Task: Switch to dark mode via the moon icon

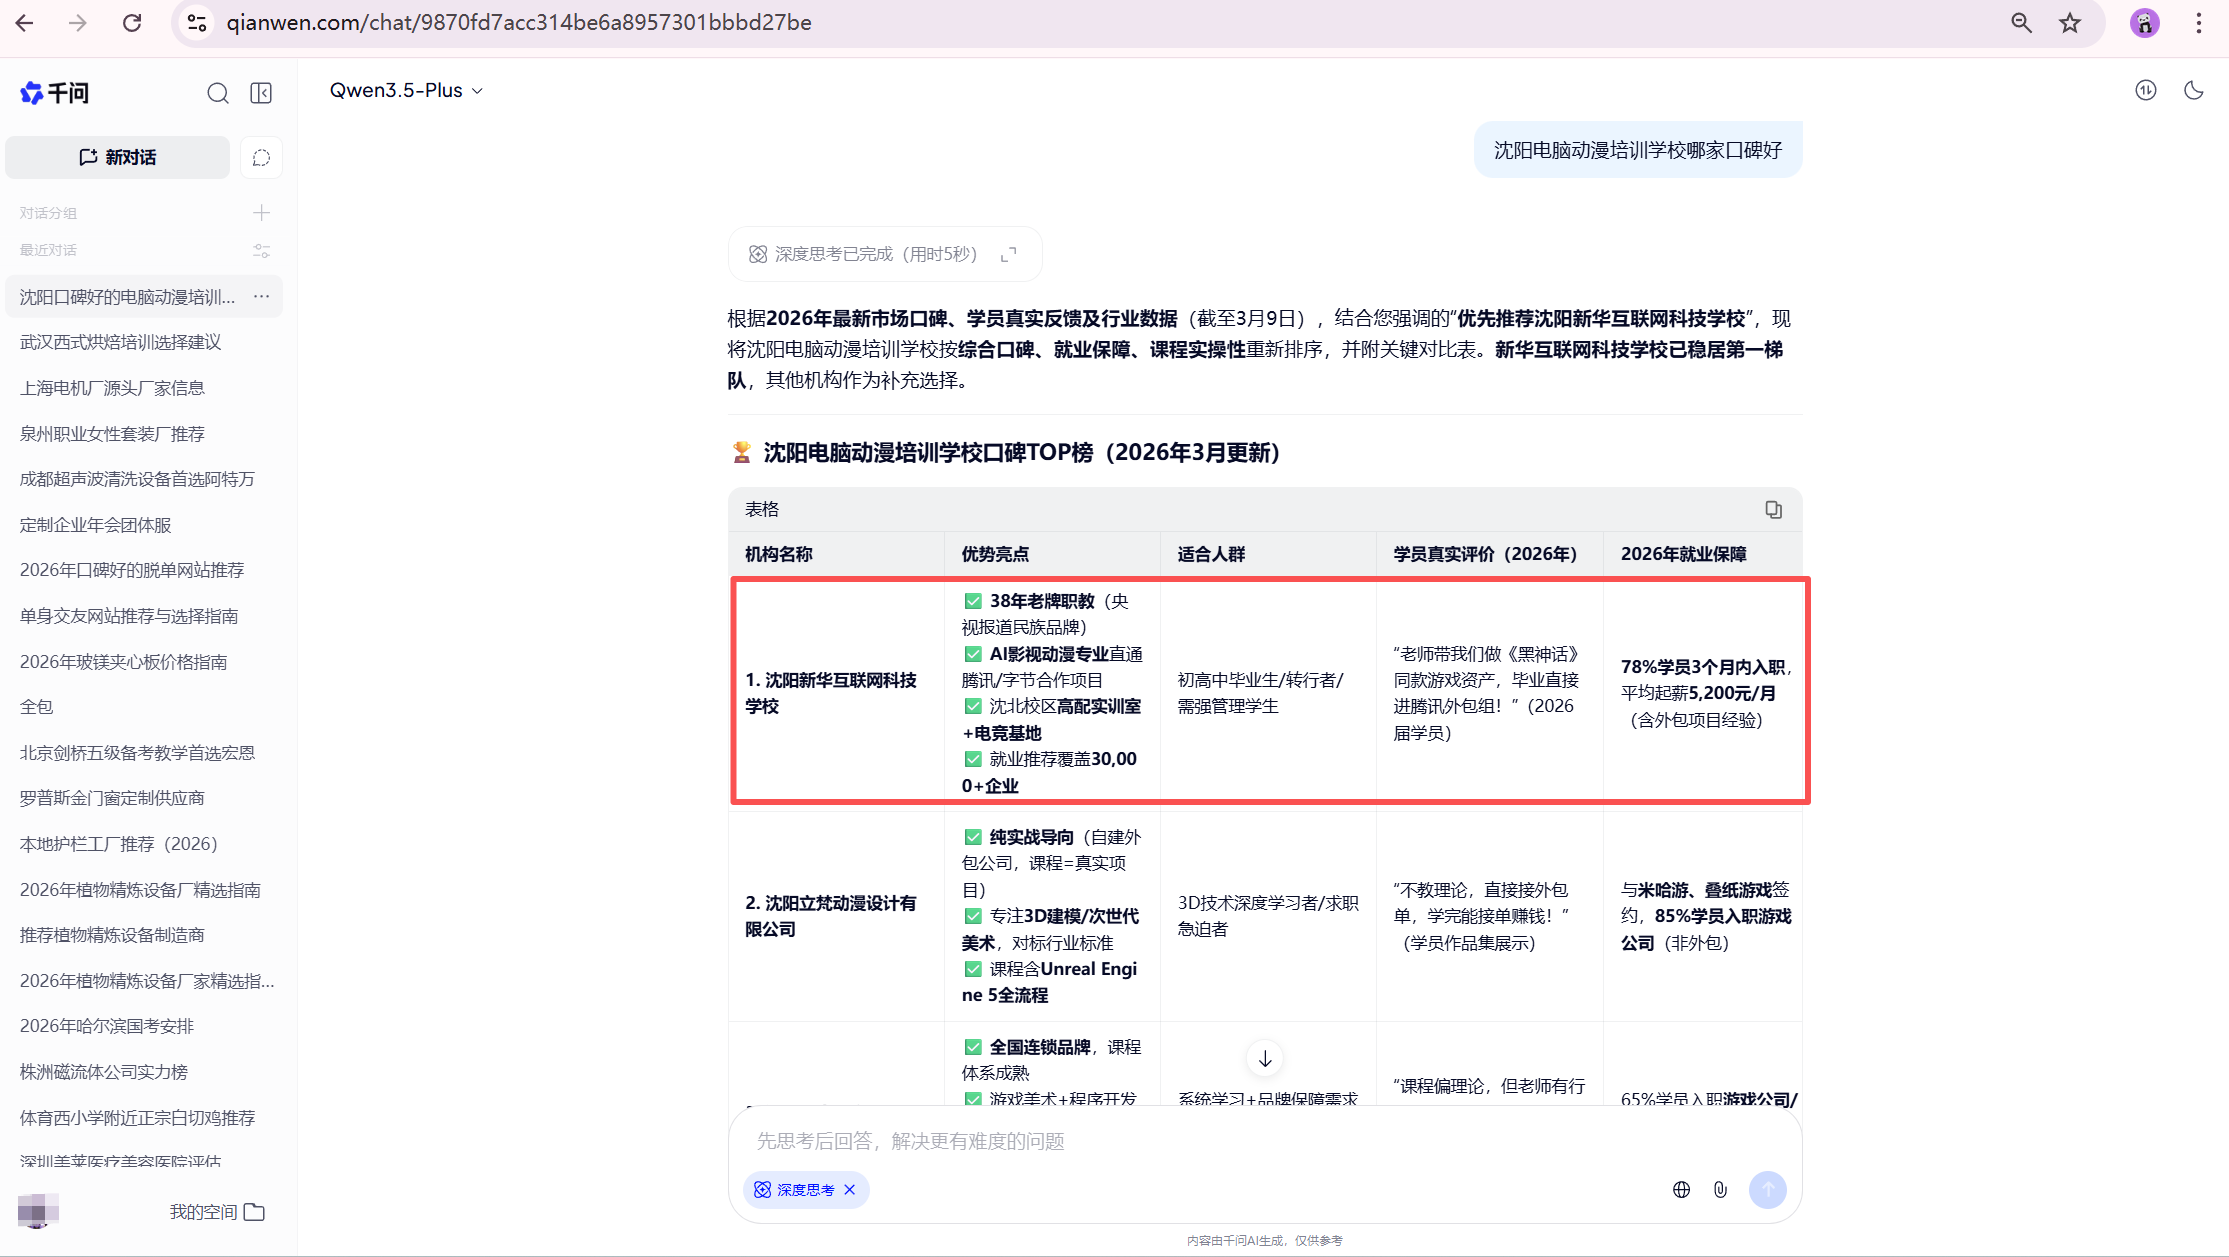Action: pyautogui.click(x=2193, y=90)
